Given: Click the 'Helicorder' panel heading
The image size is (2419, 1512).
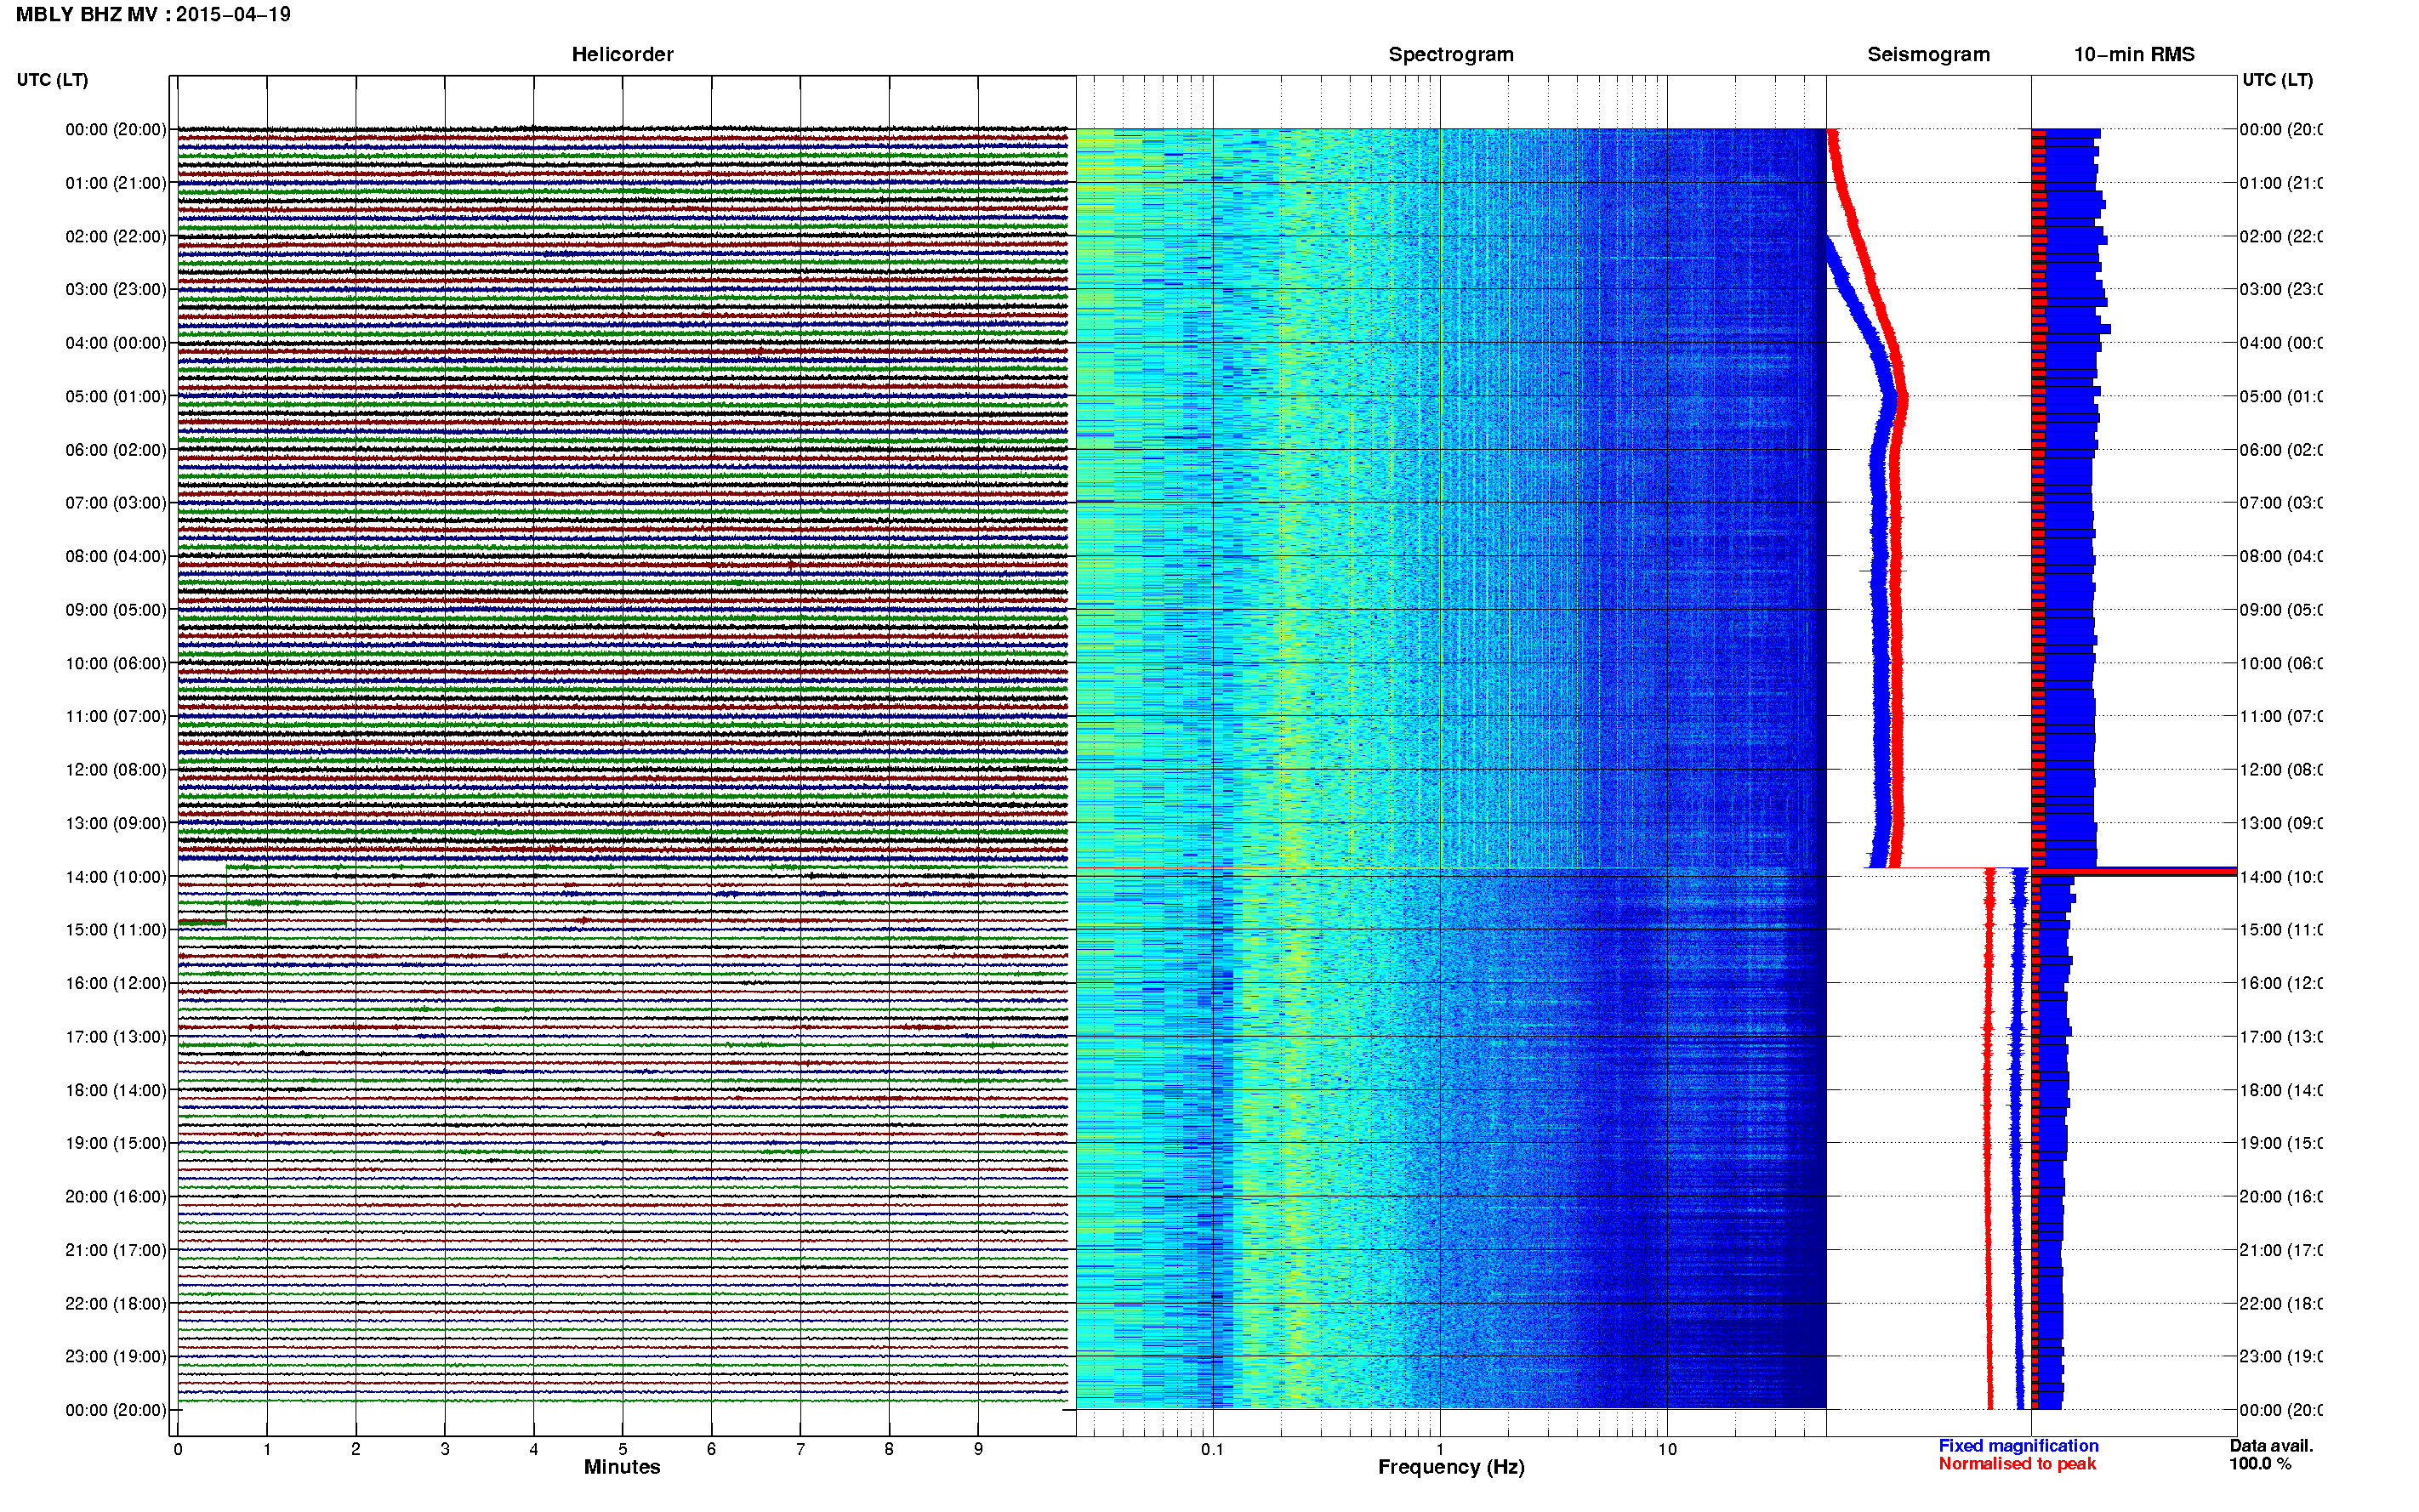Looking at the screenshot, I should pos(622,54).
